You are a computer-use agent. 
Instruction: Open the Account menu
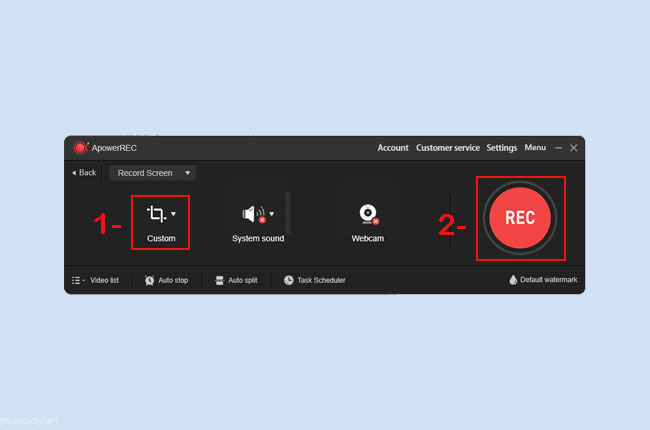pos(393,148)
